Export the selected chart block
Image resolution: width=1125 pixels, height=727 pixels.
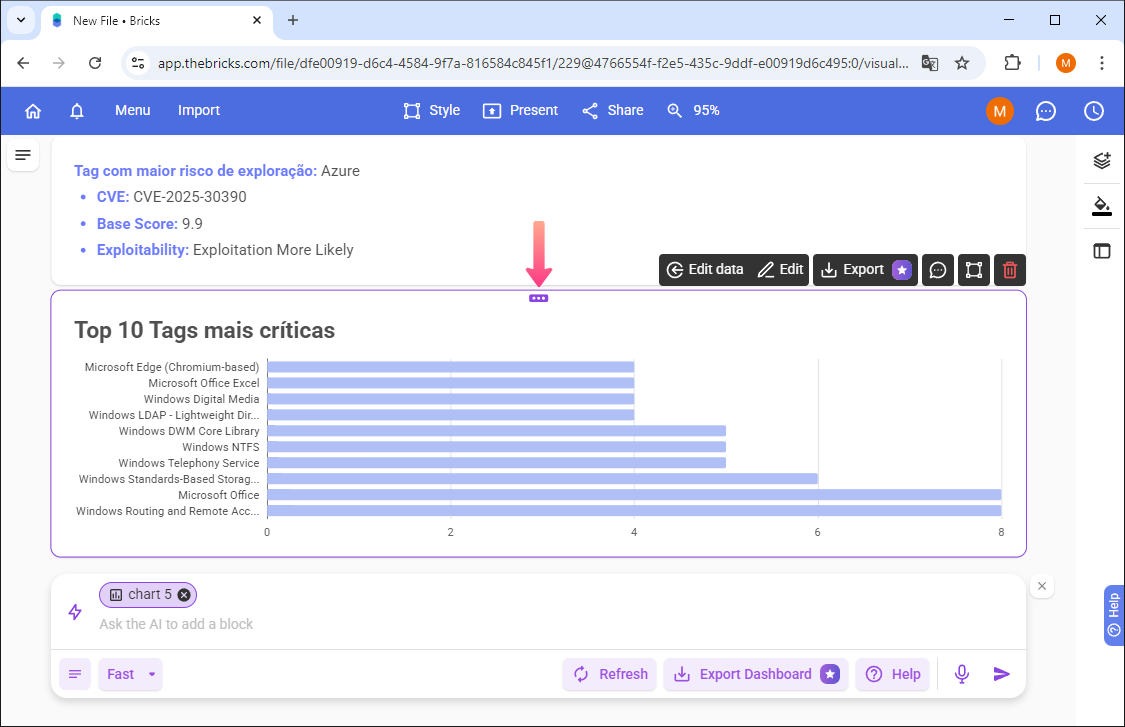tap(865, 270)
